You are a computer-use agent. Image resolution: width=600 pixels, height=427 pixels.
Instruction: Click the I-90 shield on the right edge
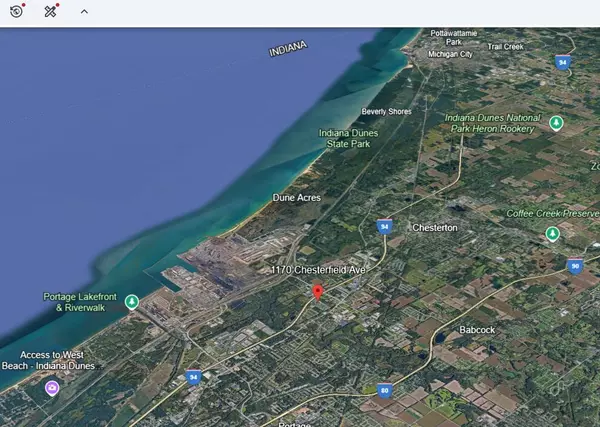pyautogui.click(x=574, y=266)
